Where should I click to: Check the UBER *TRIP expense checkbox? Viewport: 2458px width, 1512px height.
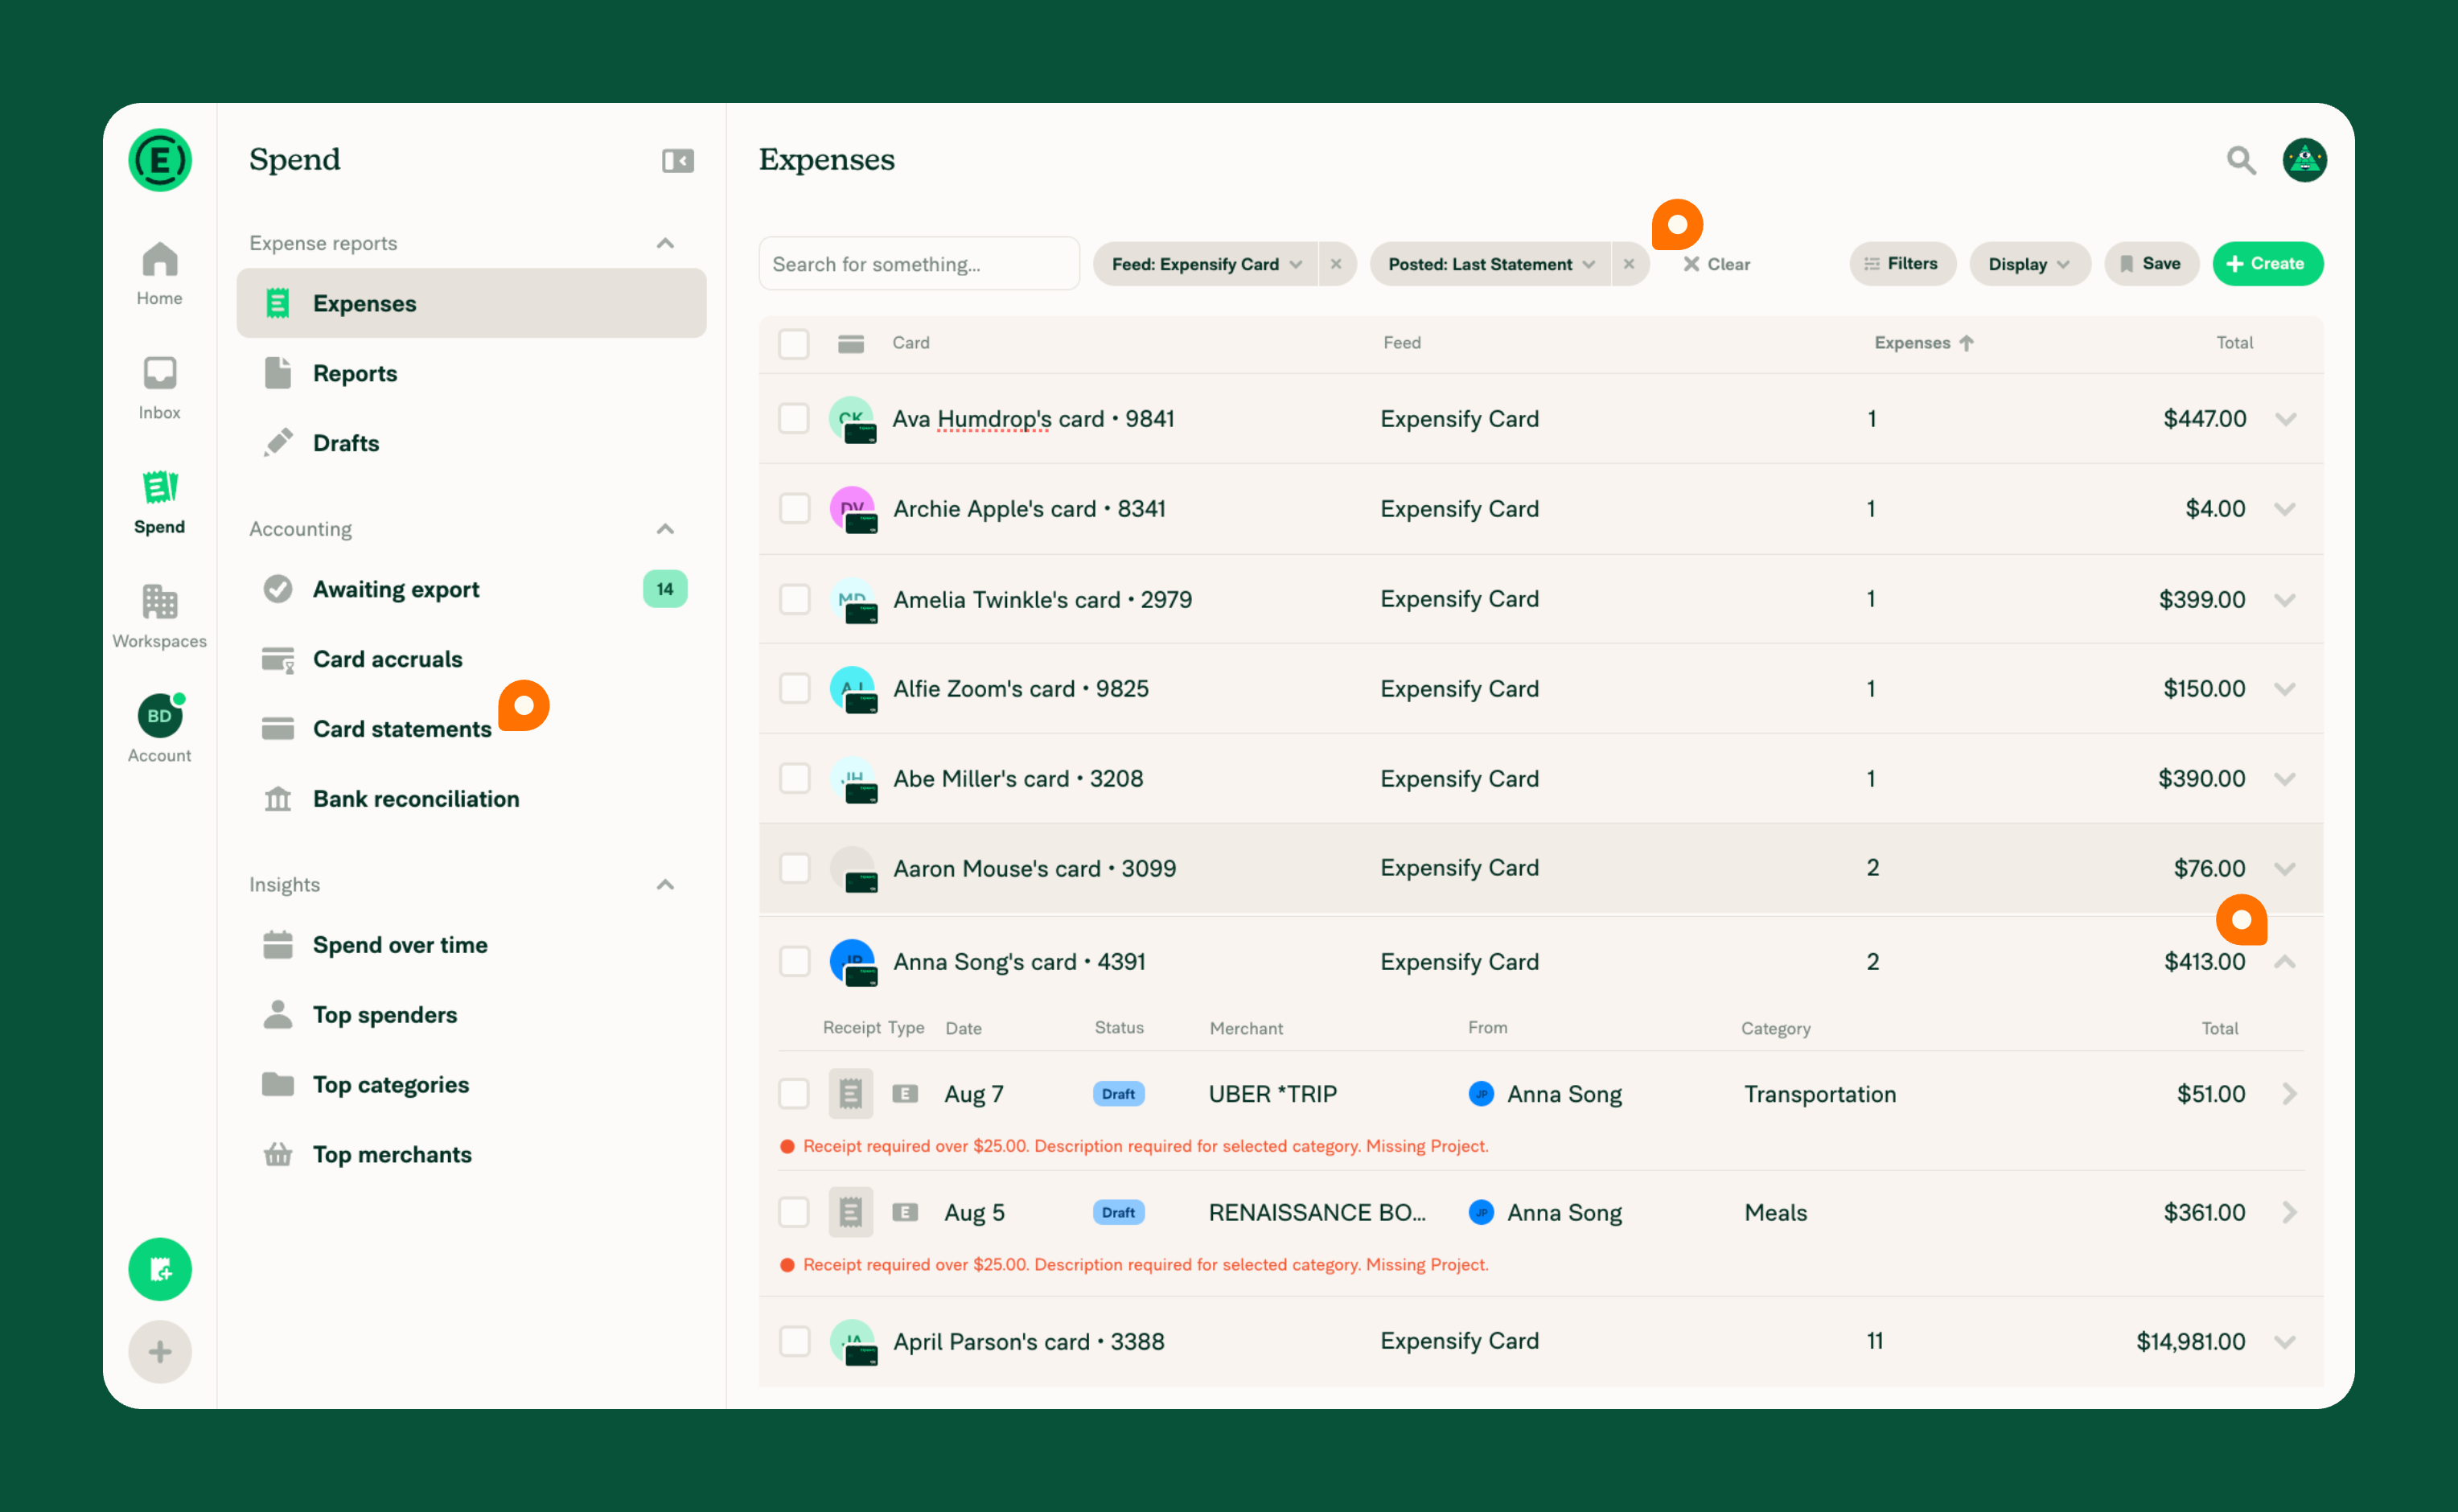(x=794, y=1094)
